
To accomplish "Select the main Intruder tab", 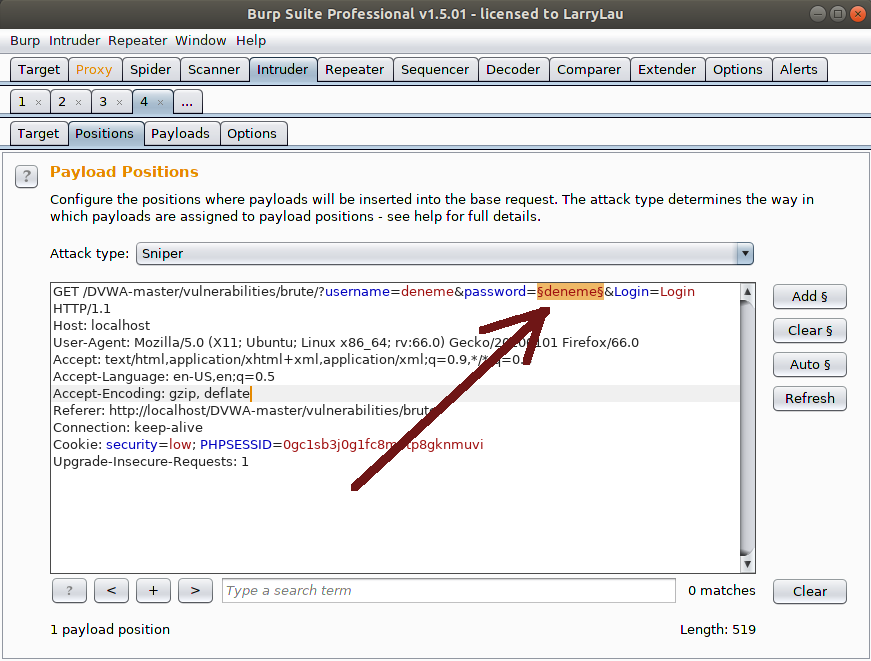I will point(282,69).
